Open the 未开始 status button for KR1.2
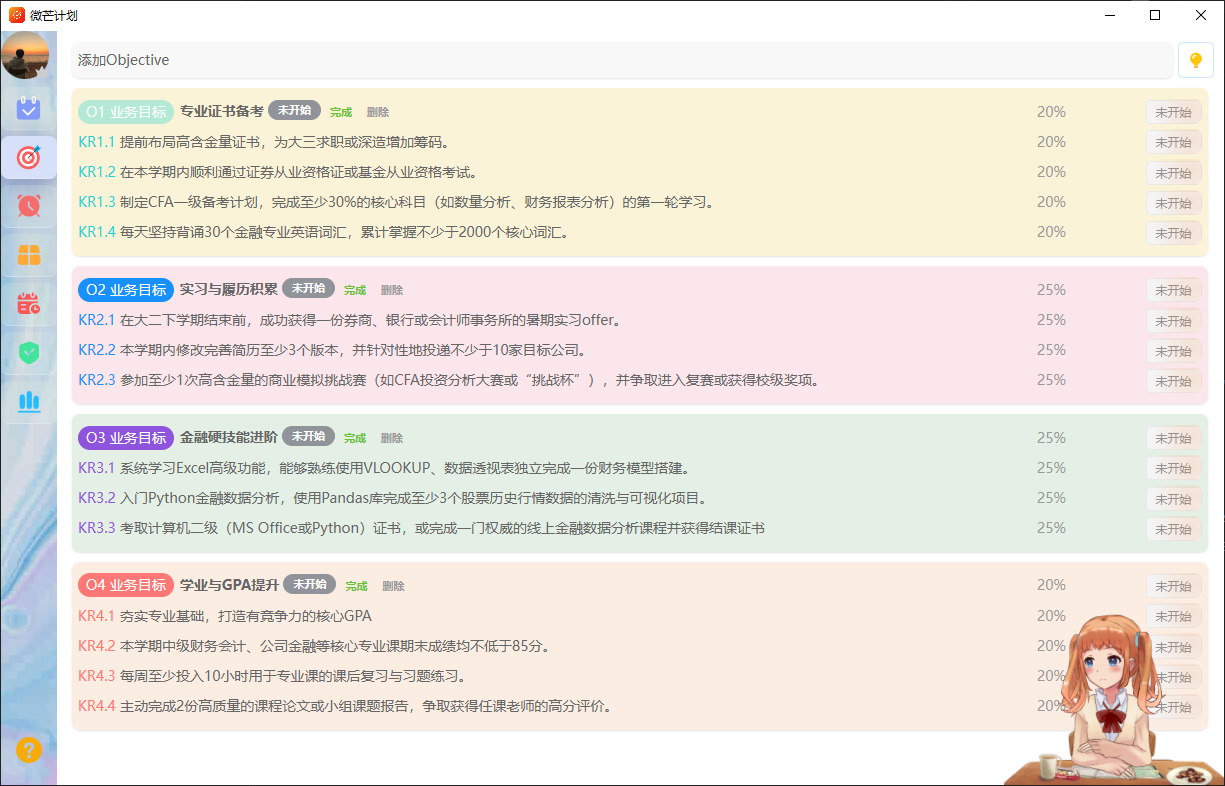Screen dimensions: 1225x786 tap(1173, 173)
